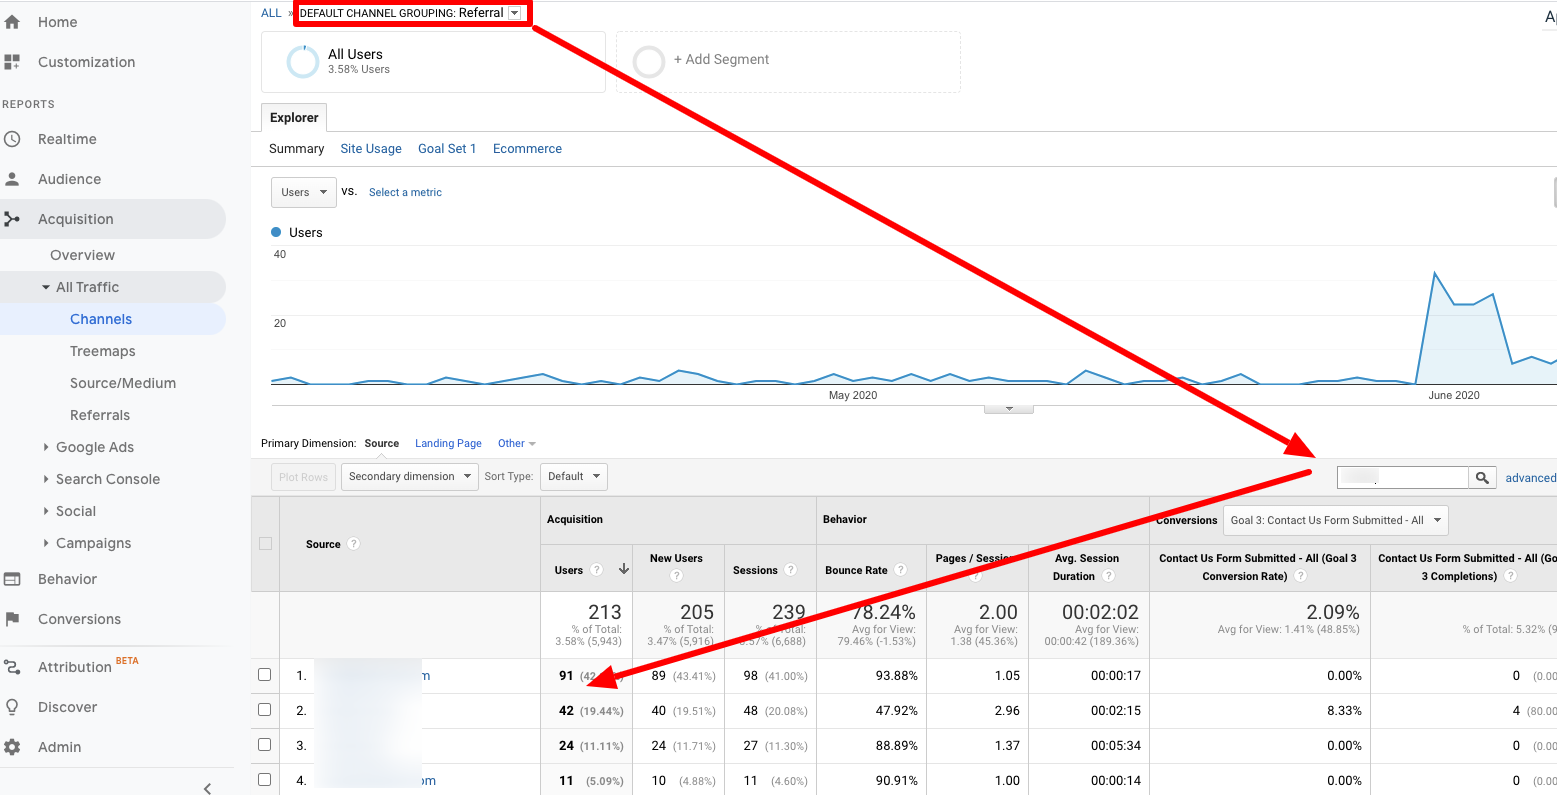
Task: Click the Realtime clock icon
Action: click(x=12, y=139)
